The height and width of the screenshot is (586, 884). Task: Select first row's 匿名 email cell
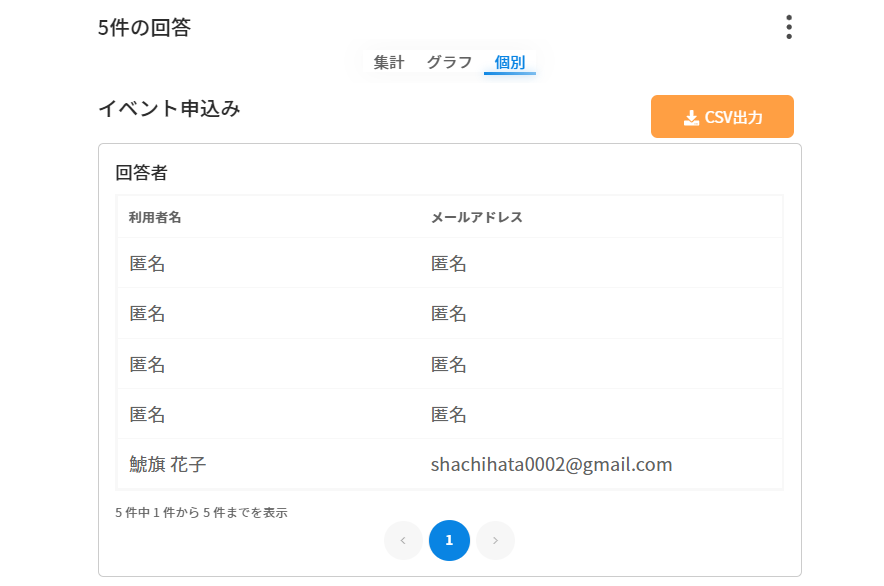pyautogui.click(x=449, y=264)
